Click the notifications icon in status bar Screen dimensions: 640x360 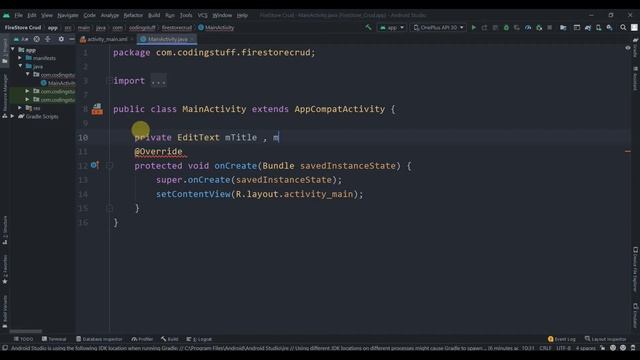pyautogui.click(x=633, y=348)
